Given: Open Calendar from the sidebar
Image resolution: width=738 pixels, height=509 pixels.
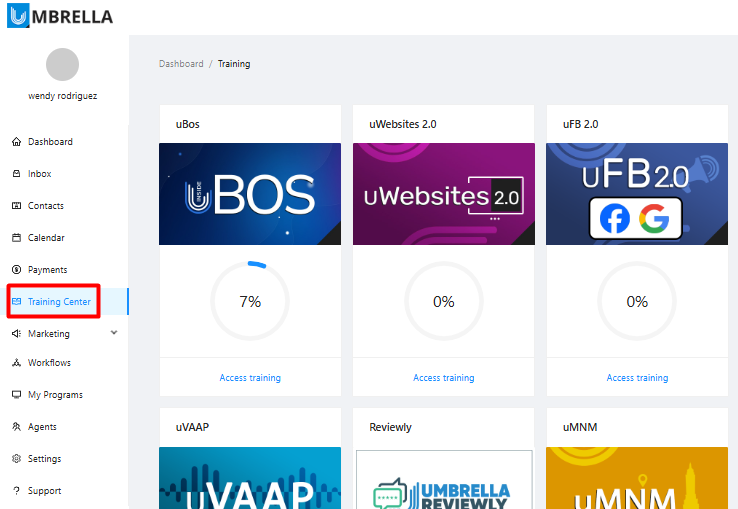Looking at the screenshot, I should click(46, 238).
